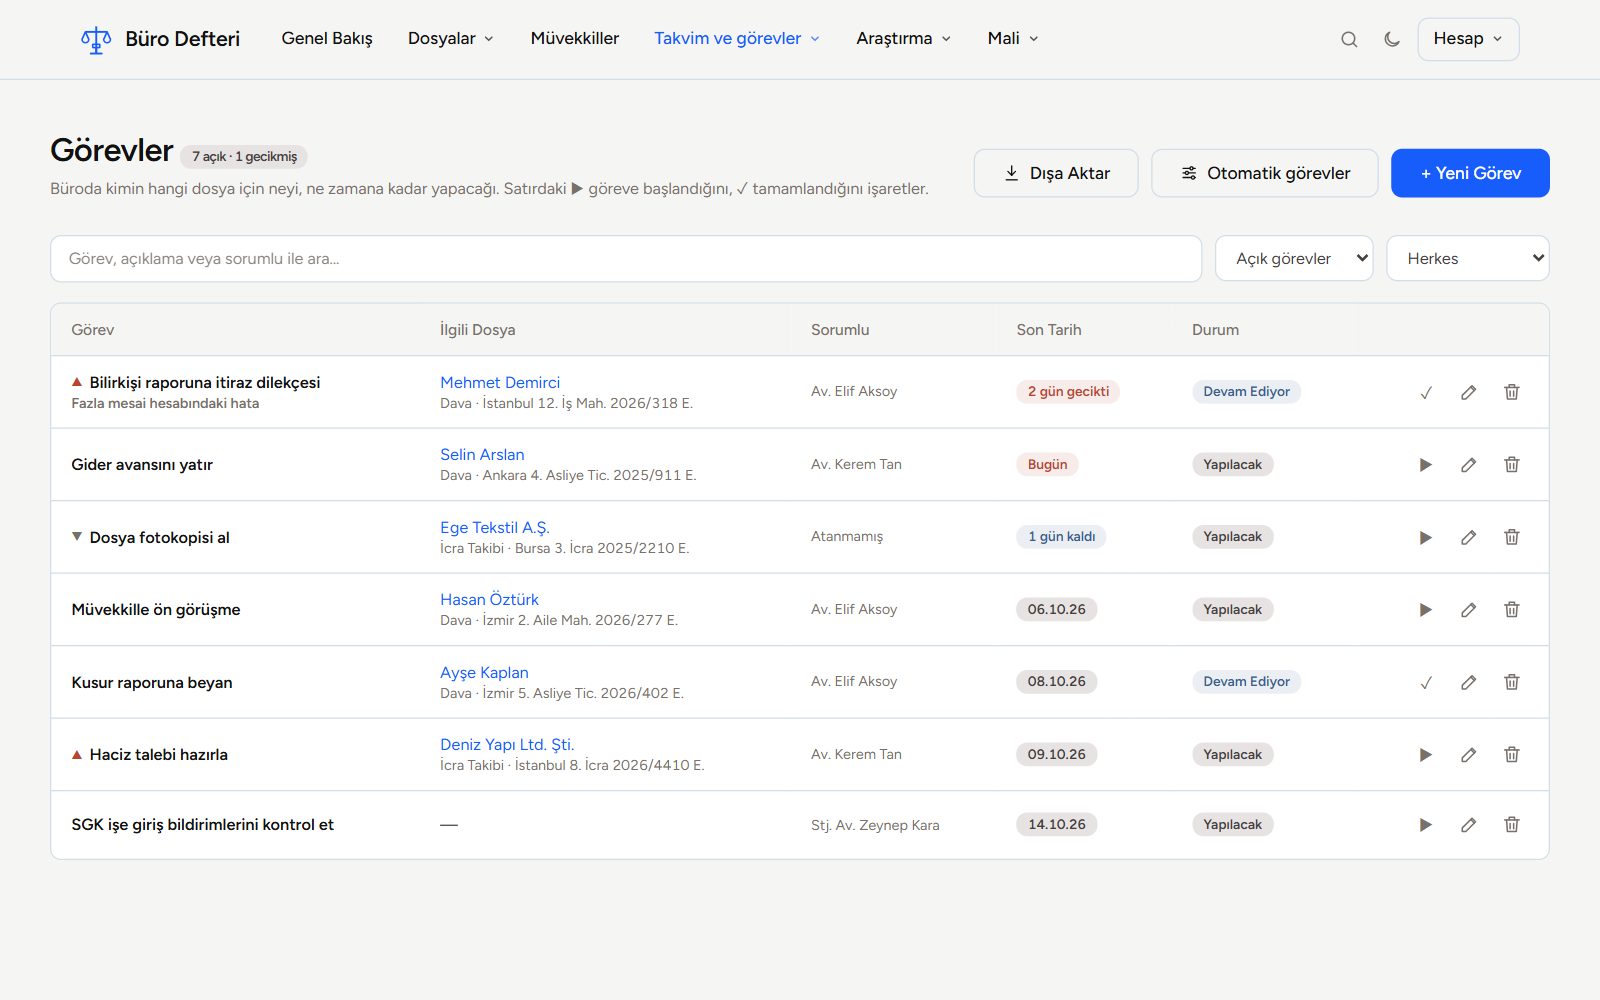Click the + Yeni Görev button
The height and width of the screenshot is (1000, 1600).
pyautogui.click(x=1470, y=173)
